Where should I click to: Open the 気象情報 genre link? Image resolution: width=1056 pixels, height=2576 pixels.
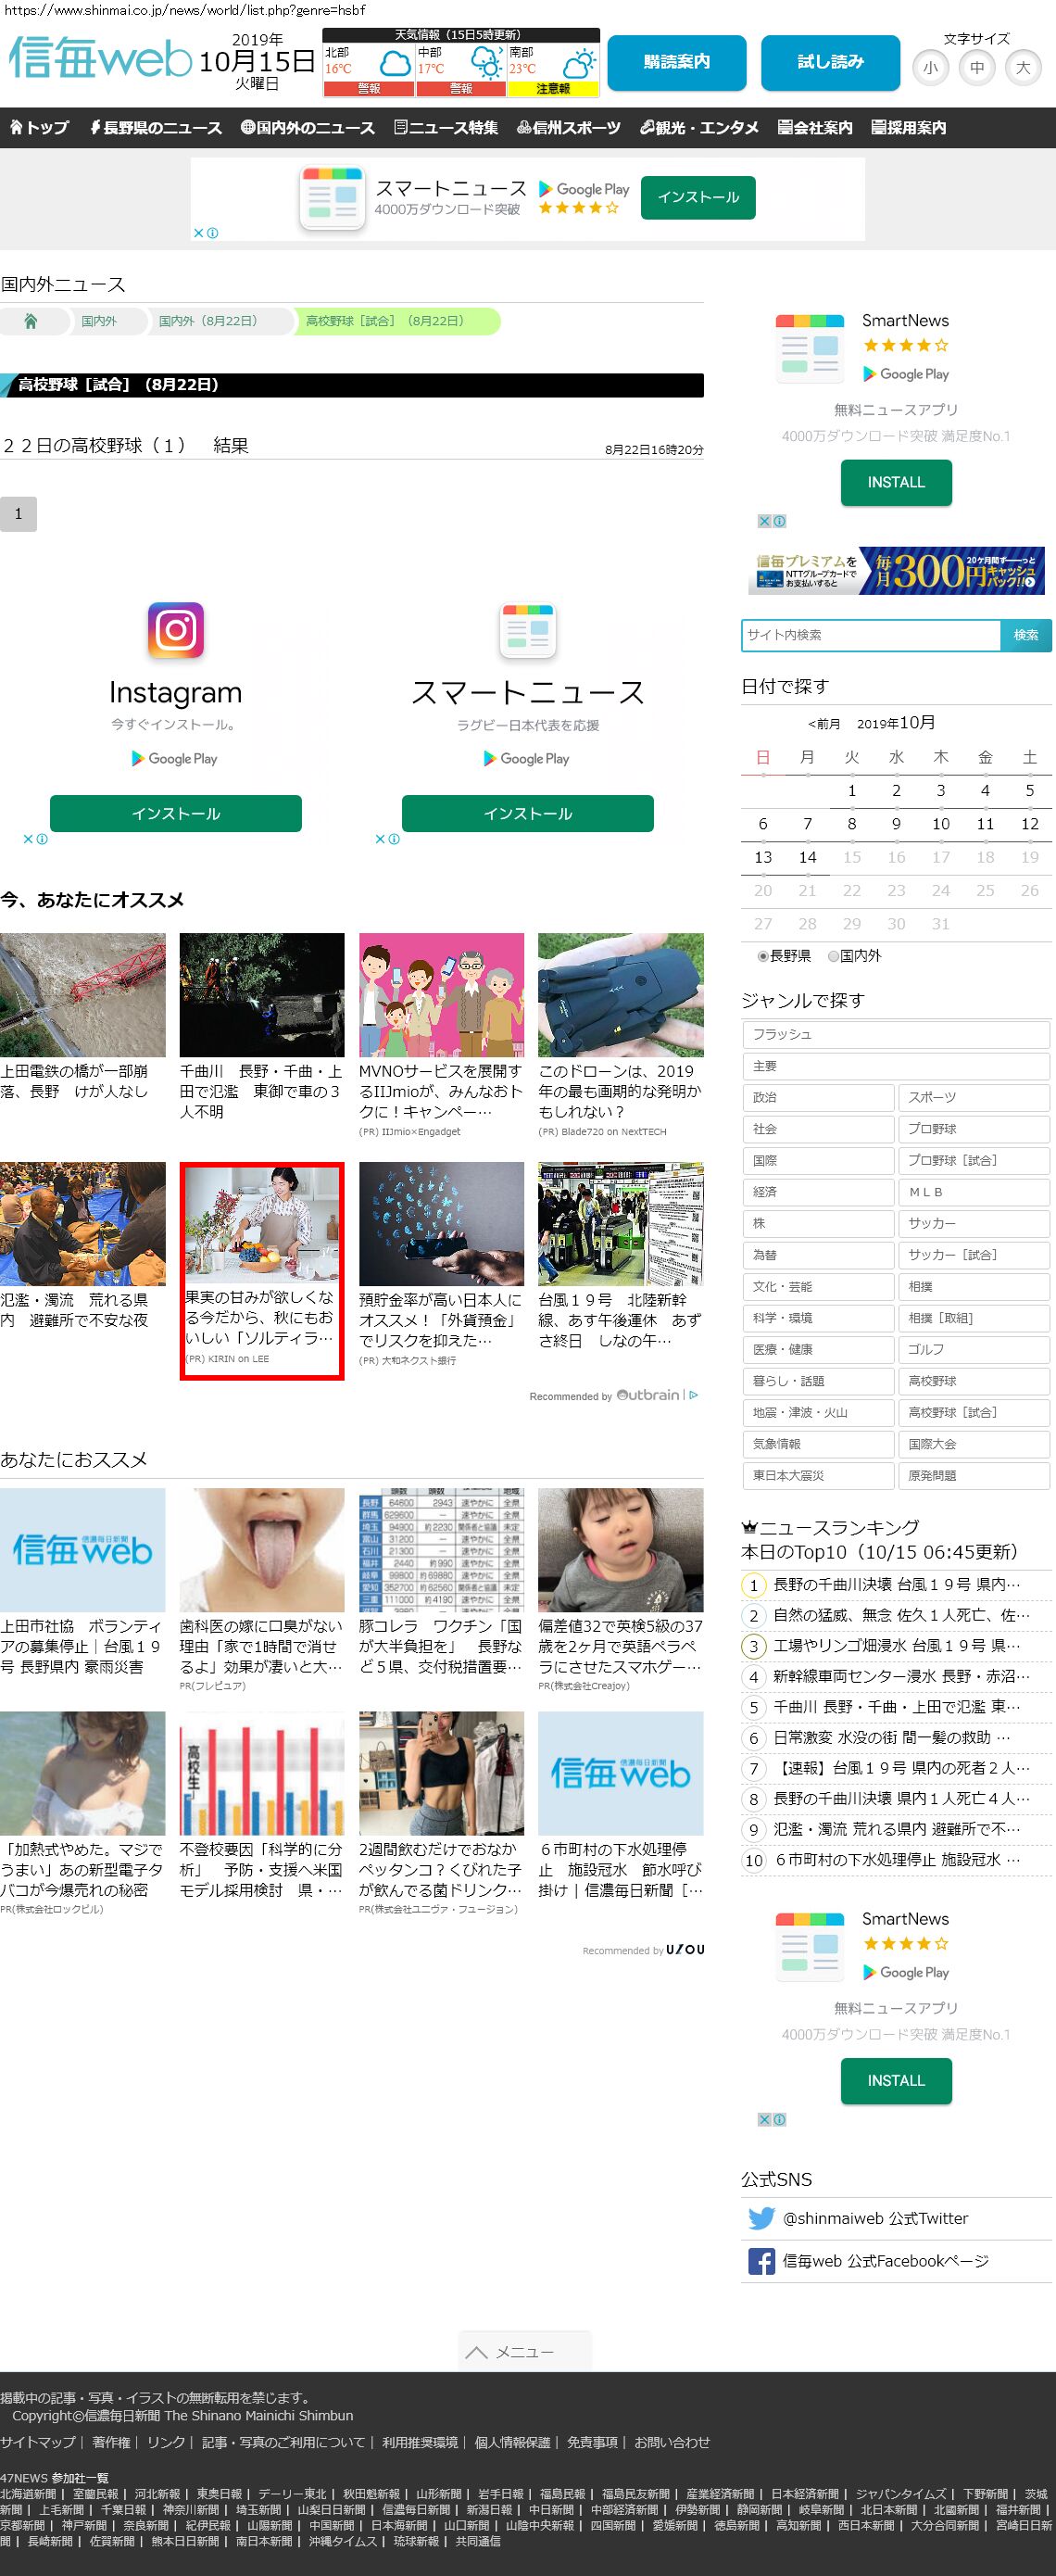pyautogui.click(x=818, y=1444)
